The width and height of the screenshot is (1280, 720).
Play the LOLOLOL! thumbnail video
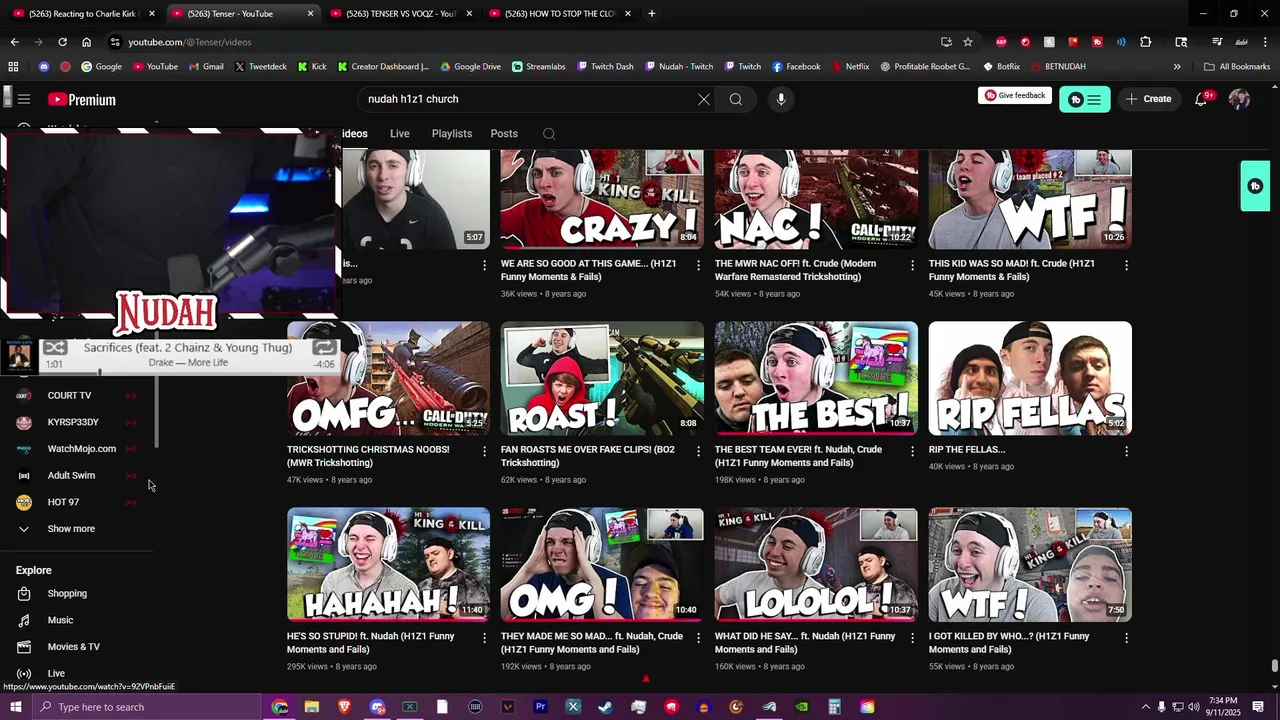tap(816, 564)
